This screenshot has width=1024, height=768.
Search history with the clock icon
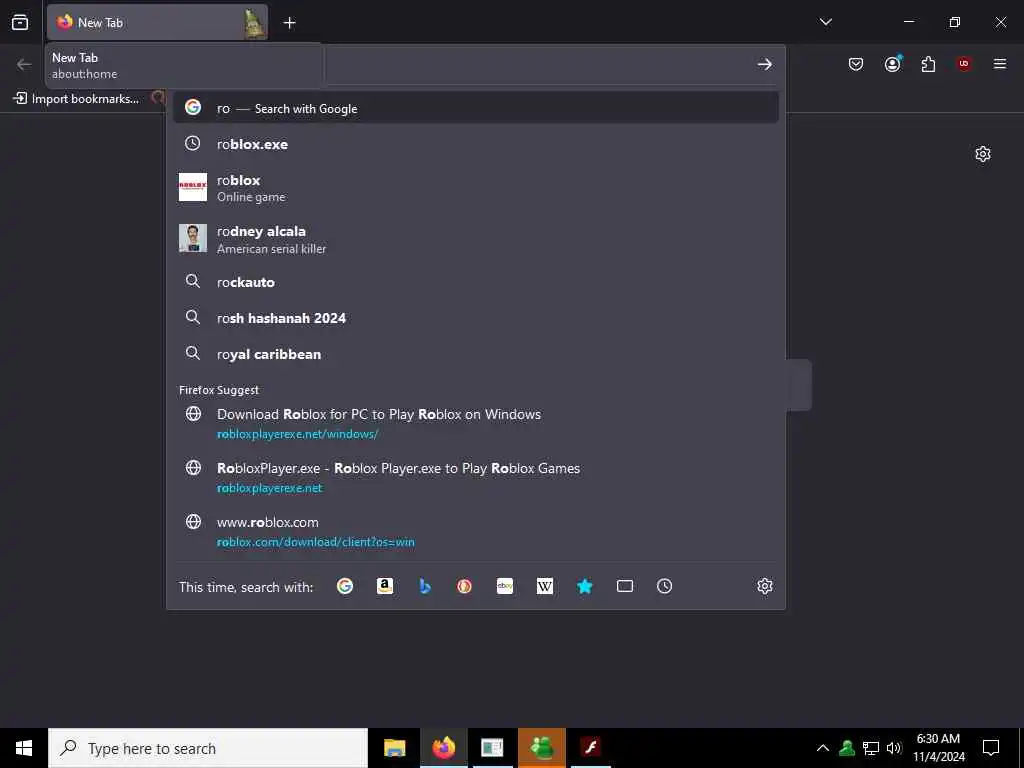tap(664, 586)
